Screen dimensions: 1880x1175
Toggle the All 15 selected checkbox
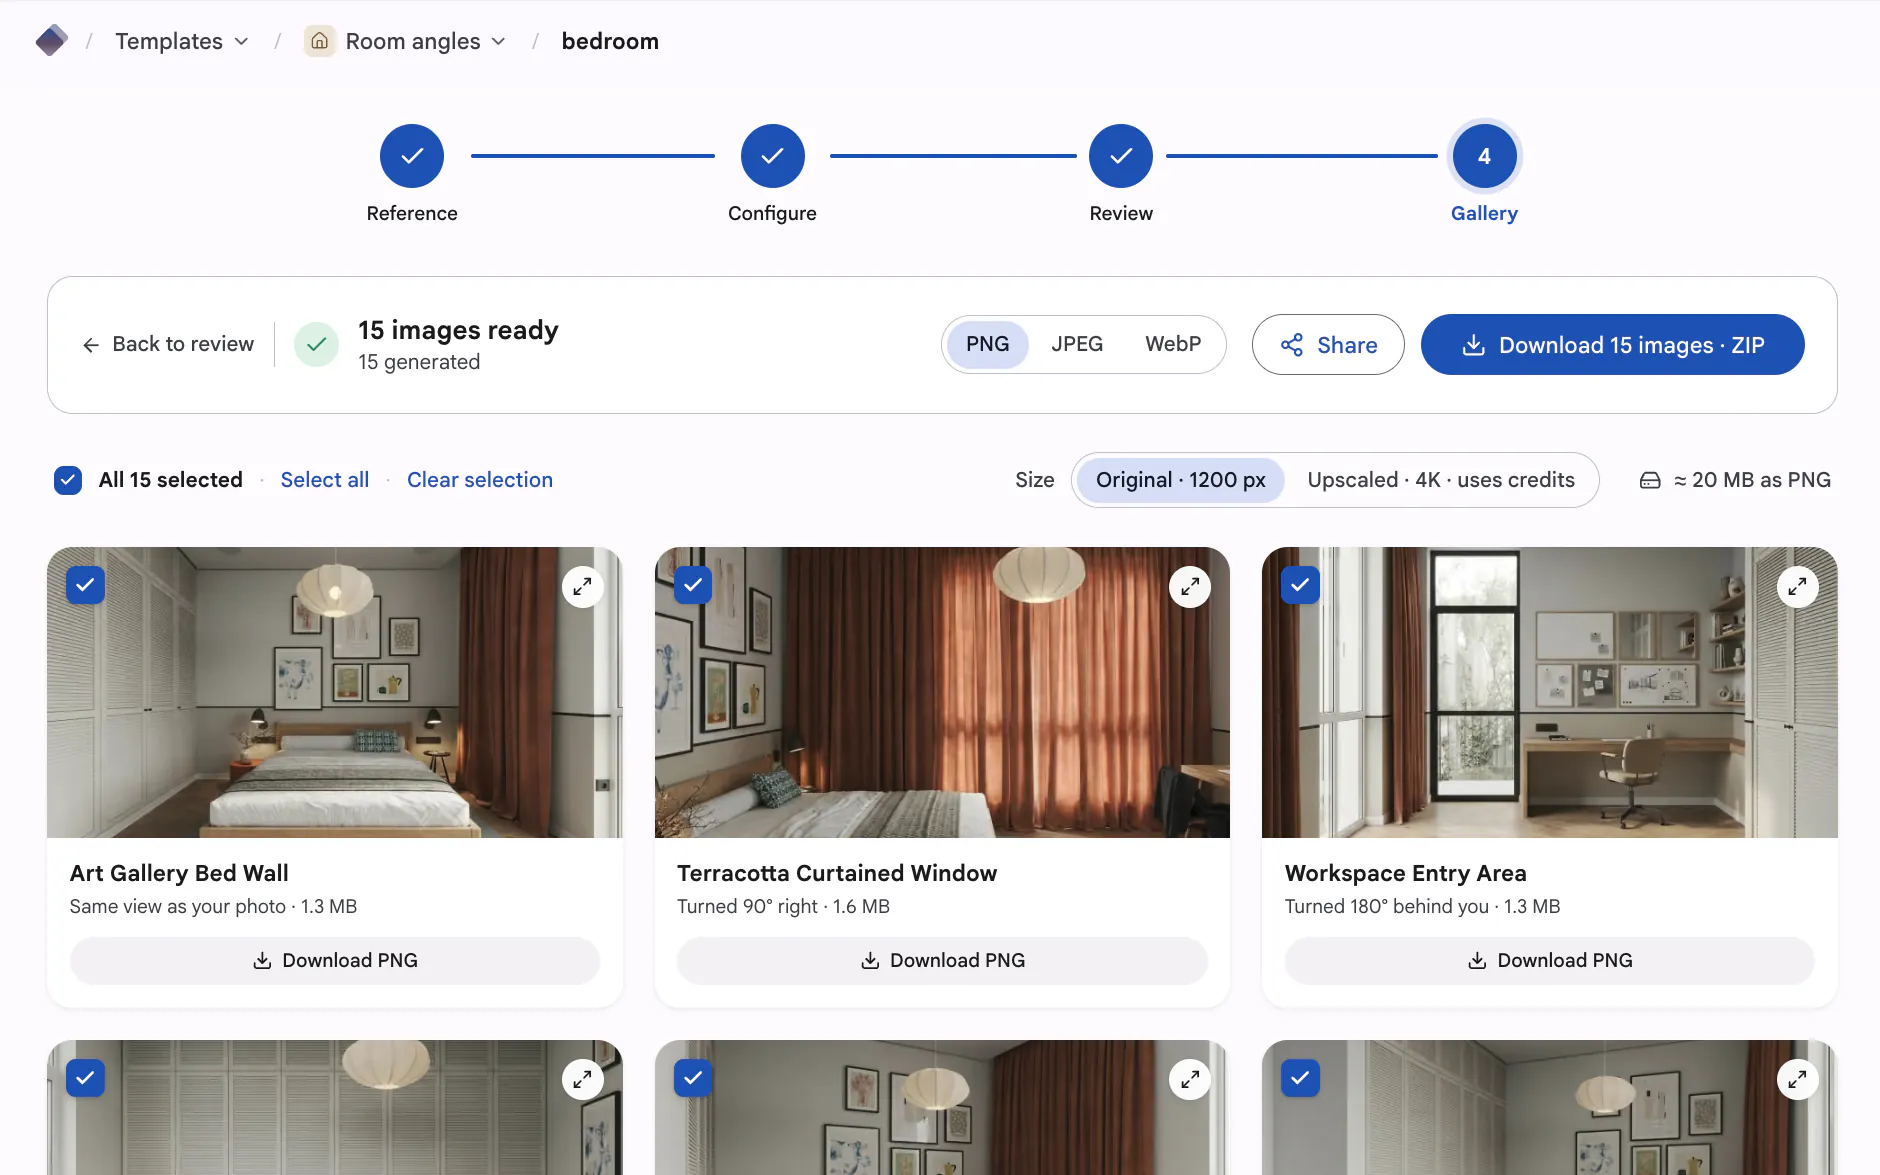(x=68, y=480)
